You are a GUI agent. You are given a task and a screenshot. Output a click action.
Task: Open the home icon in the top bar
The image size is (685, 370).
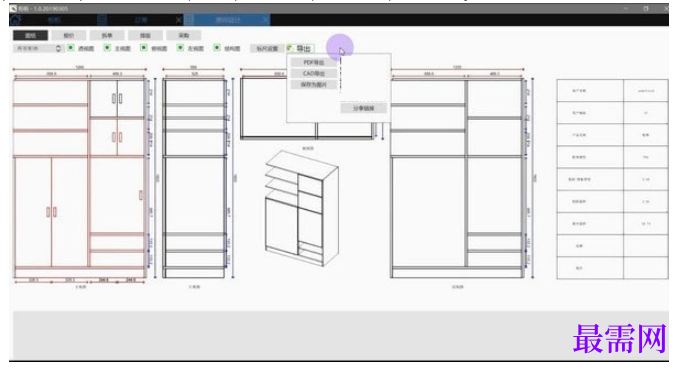[16, 20]
